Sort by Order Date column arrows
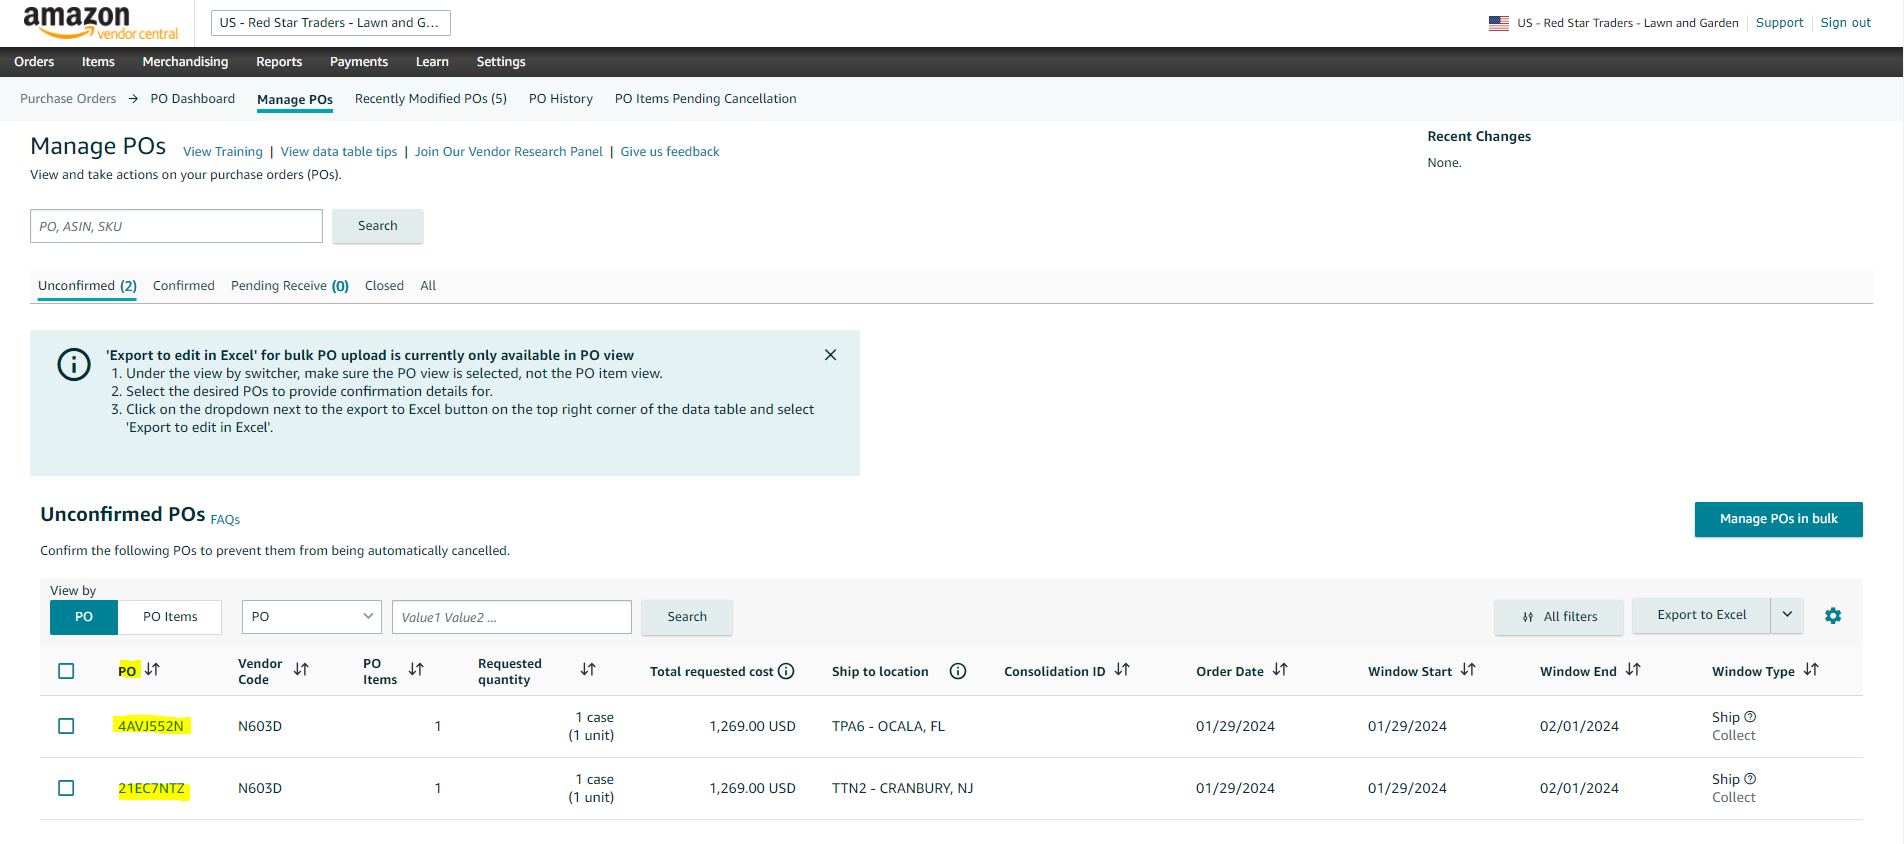1904x844 pixels. point(1280,669)
